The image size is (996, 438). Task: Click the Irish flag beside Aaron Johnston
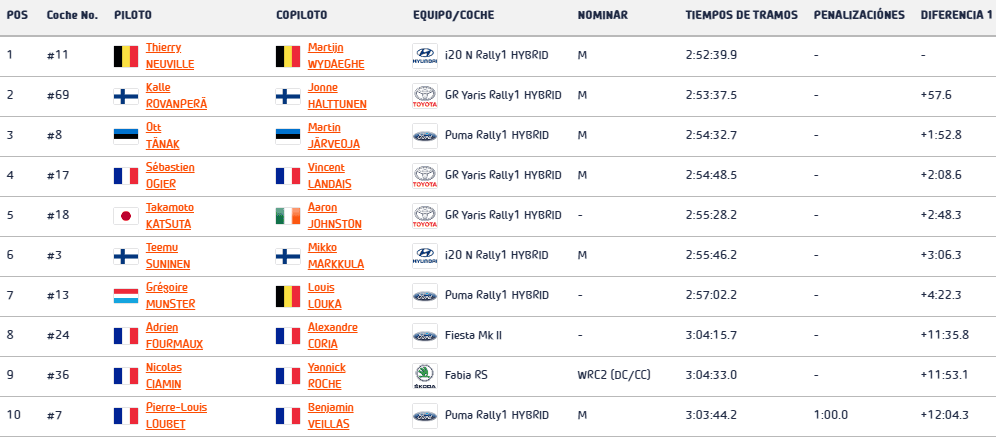(x=288, y=216)
